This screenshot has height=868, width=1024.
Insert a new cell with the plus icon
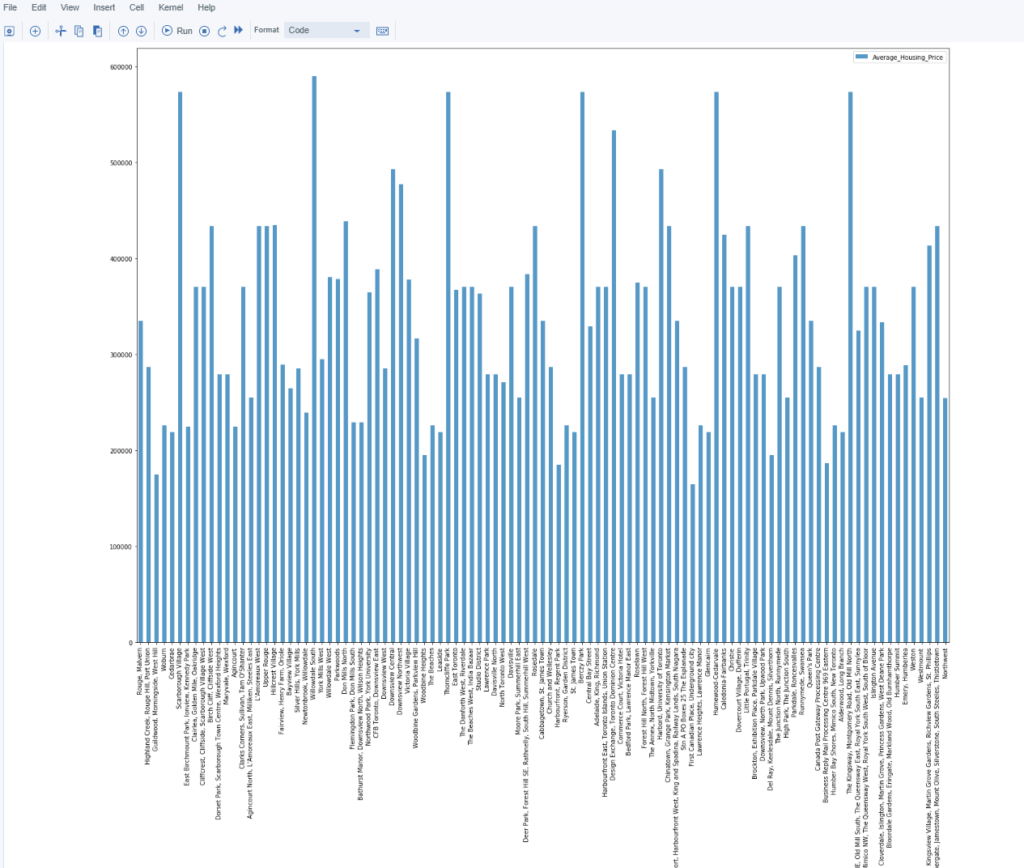[x=35, y=31]
